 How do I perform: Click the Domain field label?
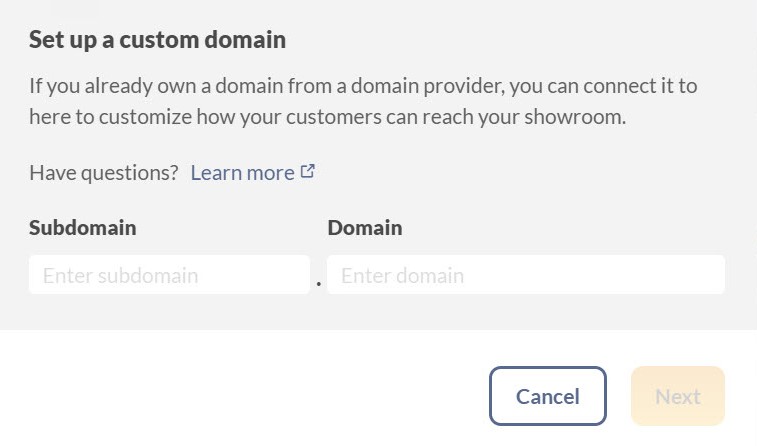(x=365, y=227)
